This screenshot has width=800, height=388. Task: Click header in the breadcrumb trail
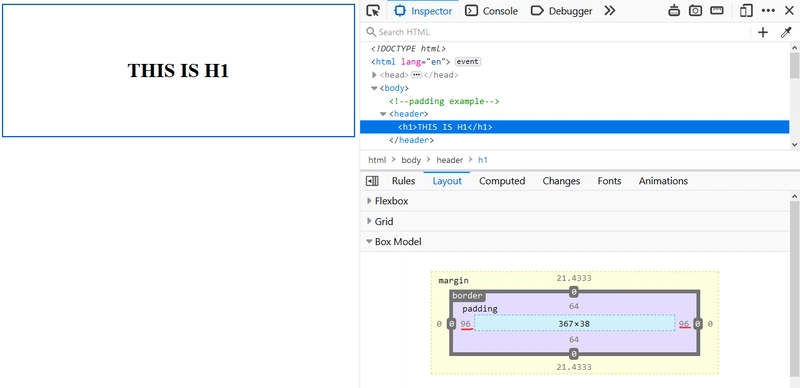[x=449, y=160]
